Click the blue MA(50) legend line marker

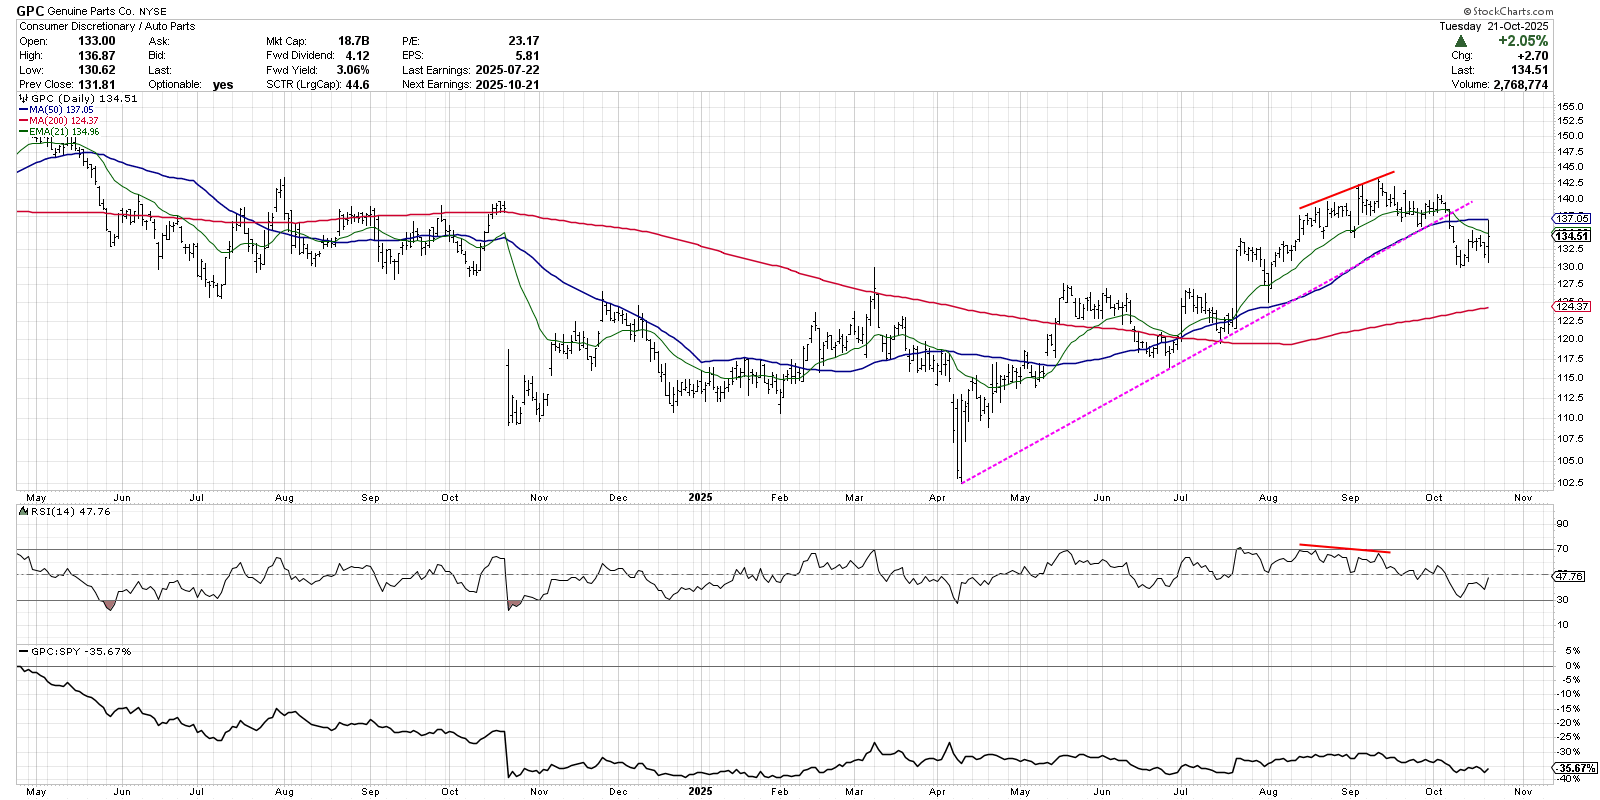pyautogui.click(x=24, y=110)
